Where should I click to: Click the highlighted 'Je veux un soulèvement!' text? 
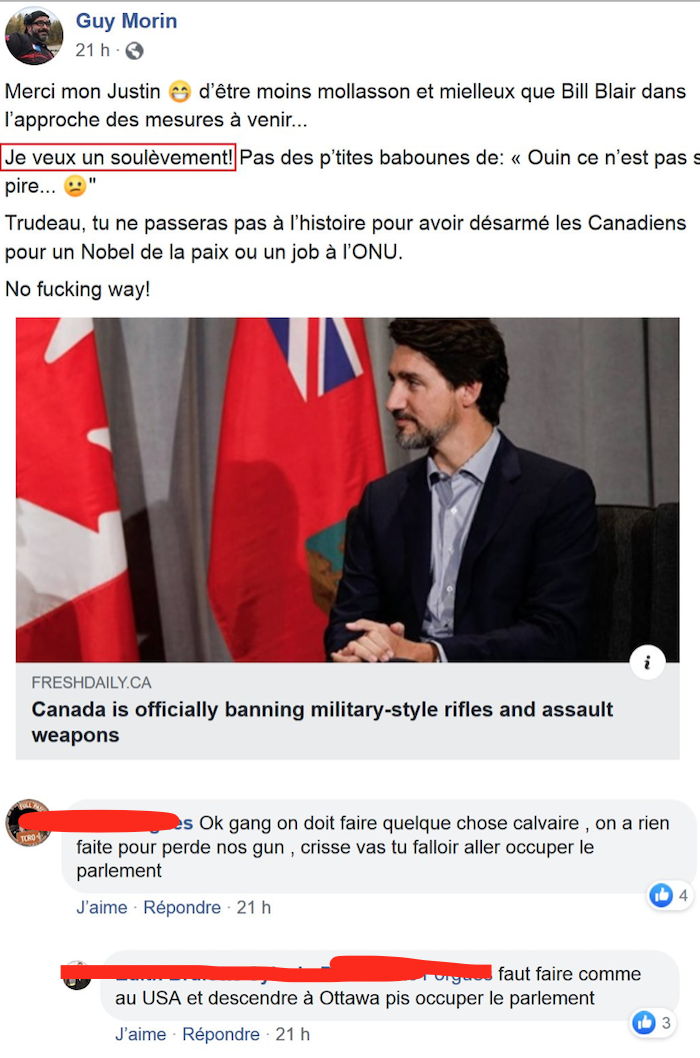click(x=118, y=157)
